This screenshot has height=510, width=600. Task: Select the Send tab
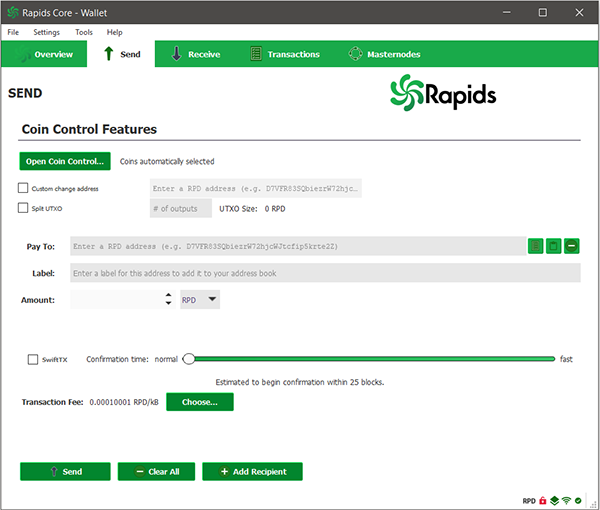(x=121, y=54)
